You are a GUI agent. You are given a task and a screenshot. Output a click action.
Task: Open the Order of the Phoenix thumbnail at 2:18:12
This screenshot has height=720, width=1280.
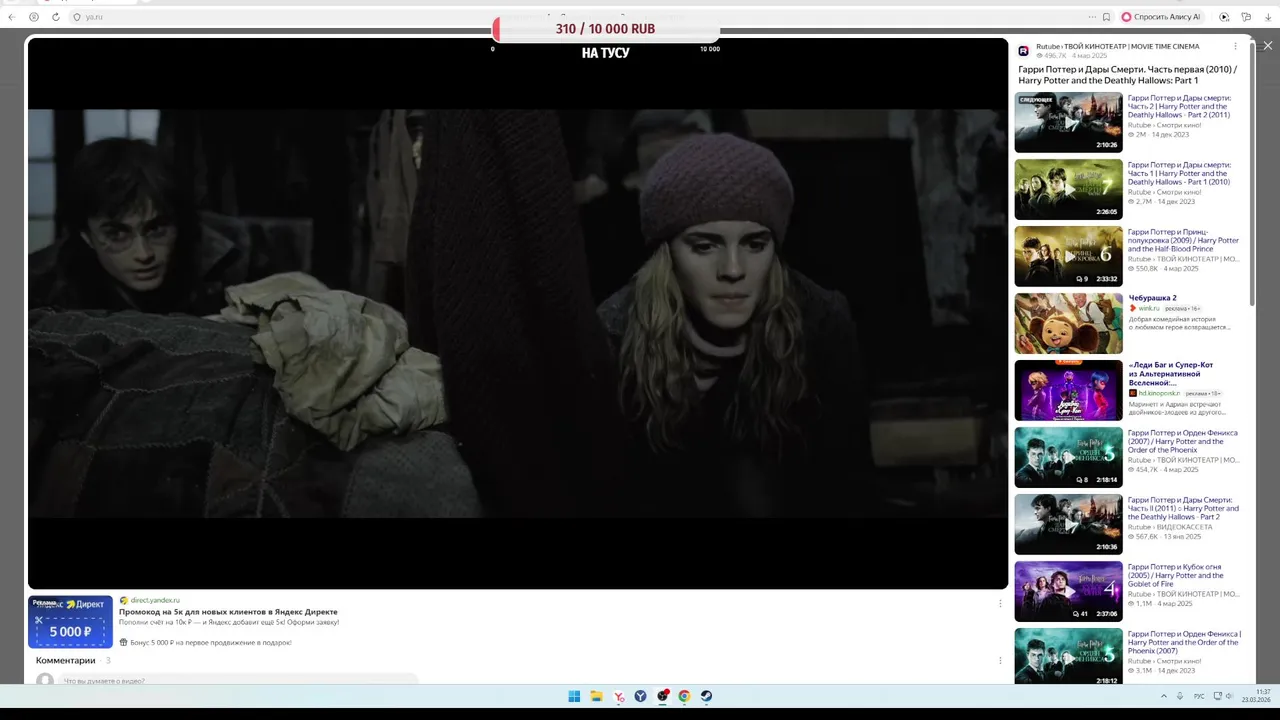click(x=1068, y=656)
